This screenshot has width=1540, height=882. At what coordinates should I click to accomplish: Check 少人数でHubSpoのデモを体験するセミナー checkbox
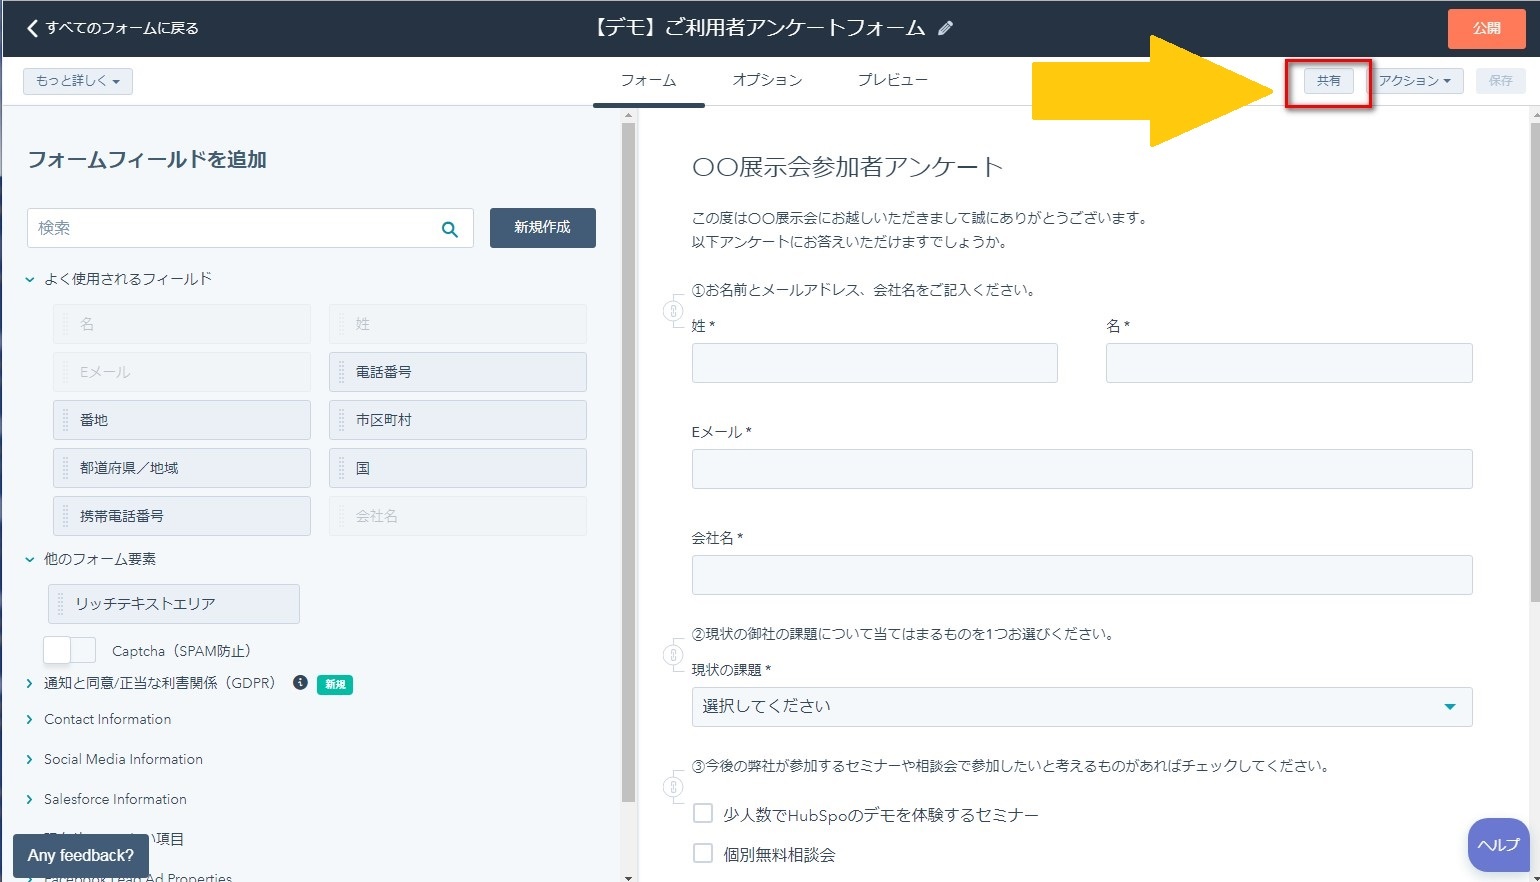[x=703, y=813]
